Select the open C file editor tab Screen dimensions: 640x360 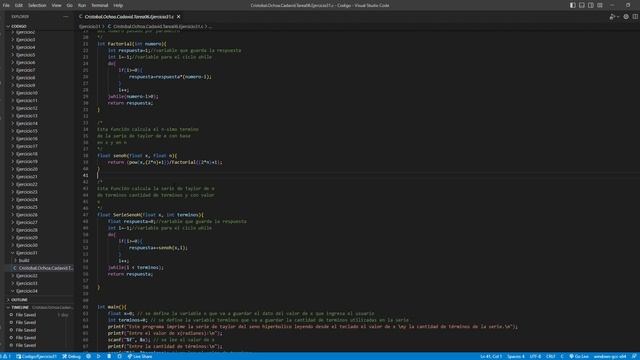[x=129, y=17]
